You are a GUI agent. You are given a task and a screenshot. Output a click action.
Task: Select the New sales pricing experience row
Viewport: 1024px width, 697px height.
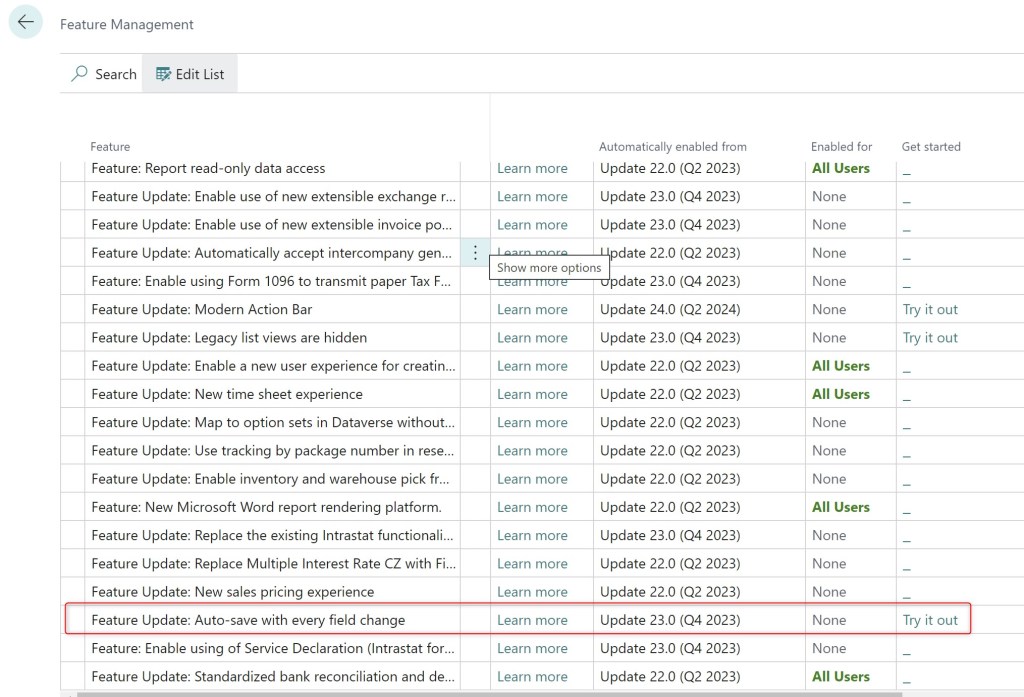(232, 592)
